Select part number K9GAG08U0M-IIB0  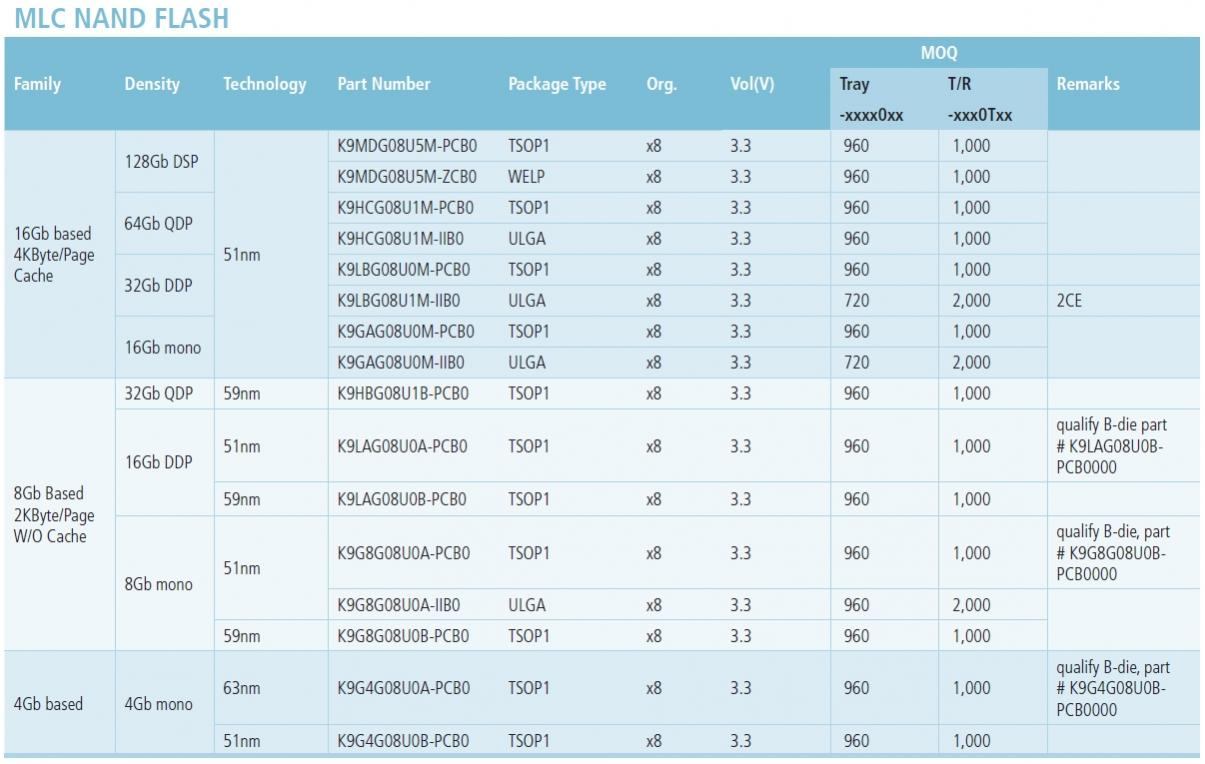pos(401,362)
